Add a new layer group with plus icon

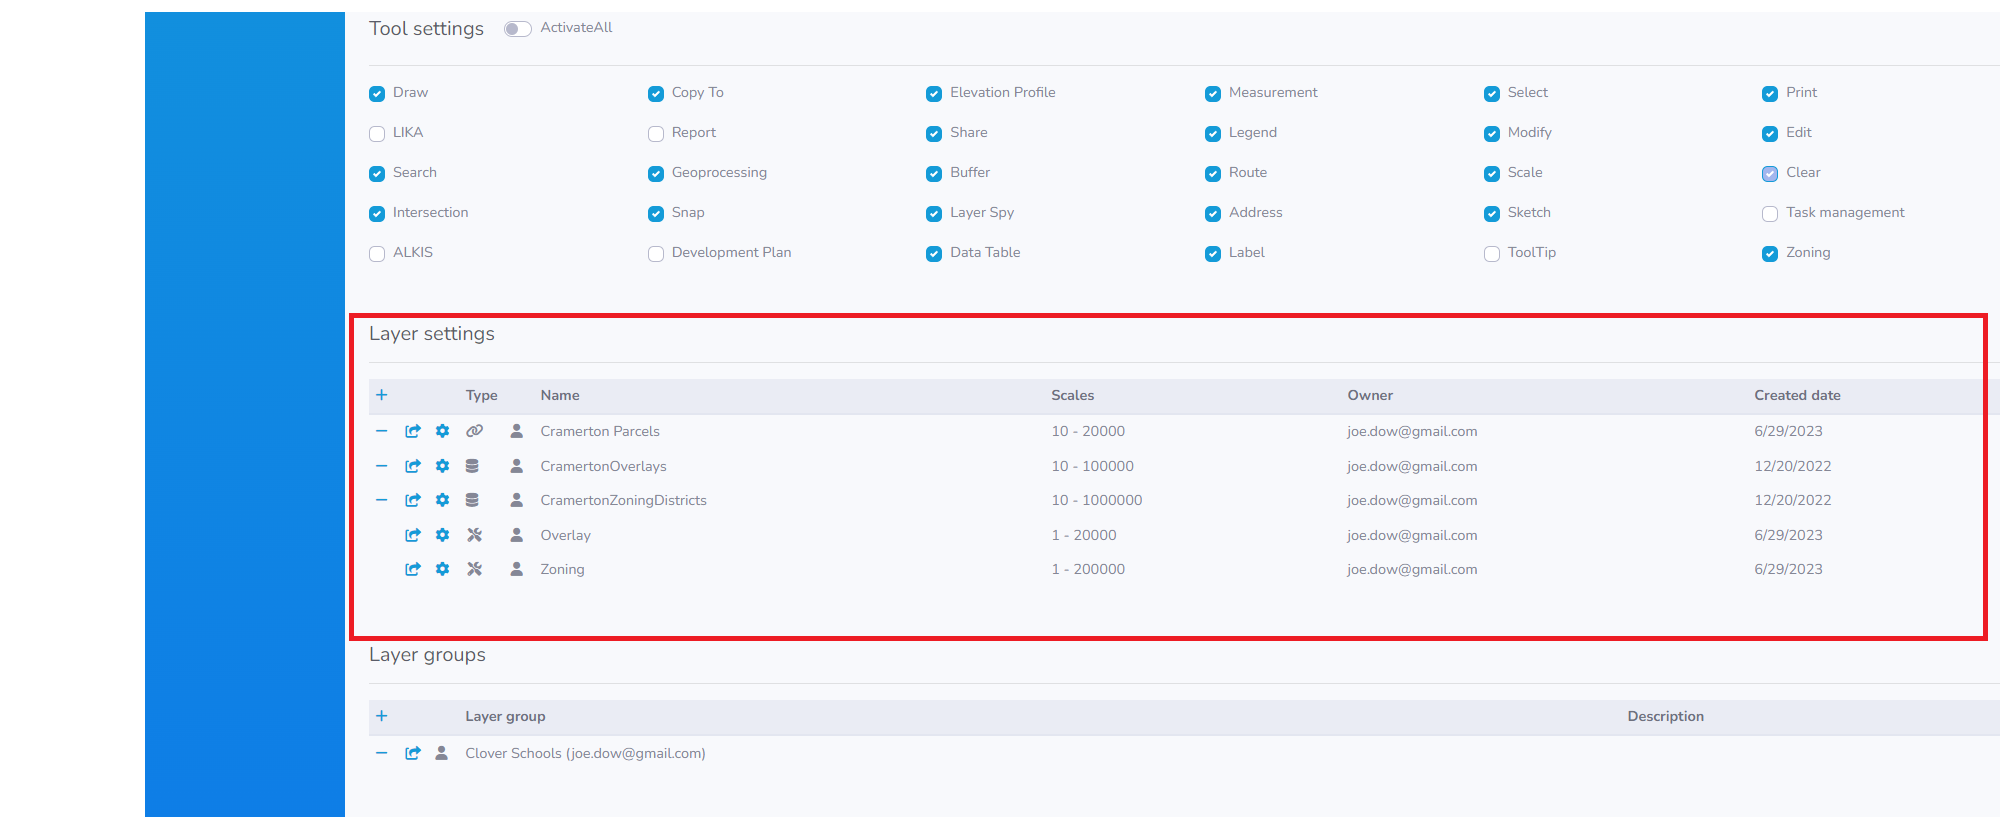click(381, 716)
